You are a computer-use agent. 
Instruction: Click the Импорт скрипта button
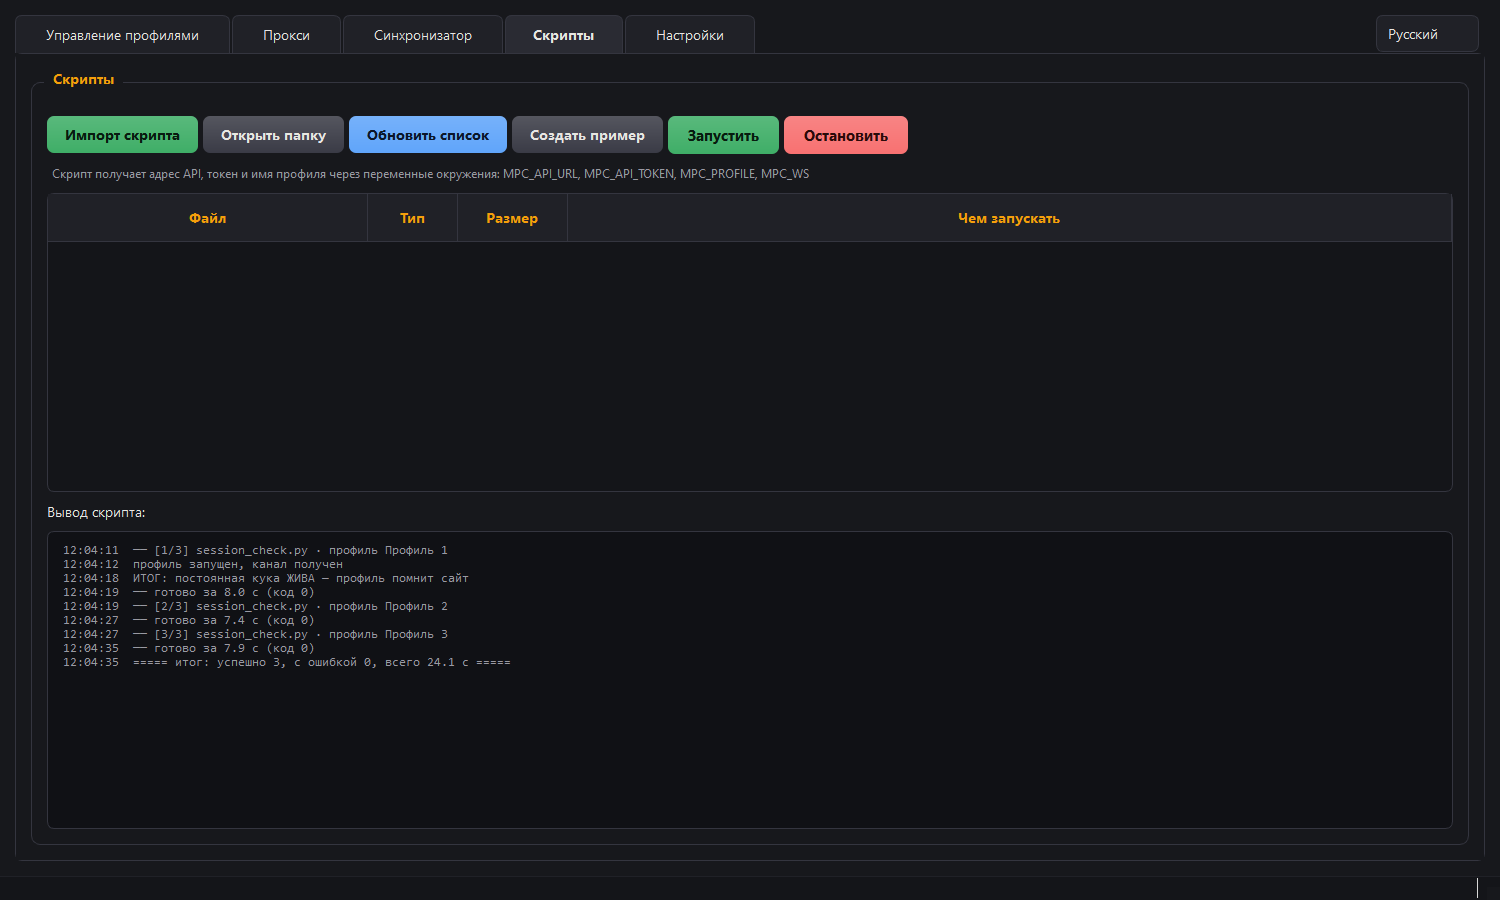coord(122,135)
